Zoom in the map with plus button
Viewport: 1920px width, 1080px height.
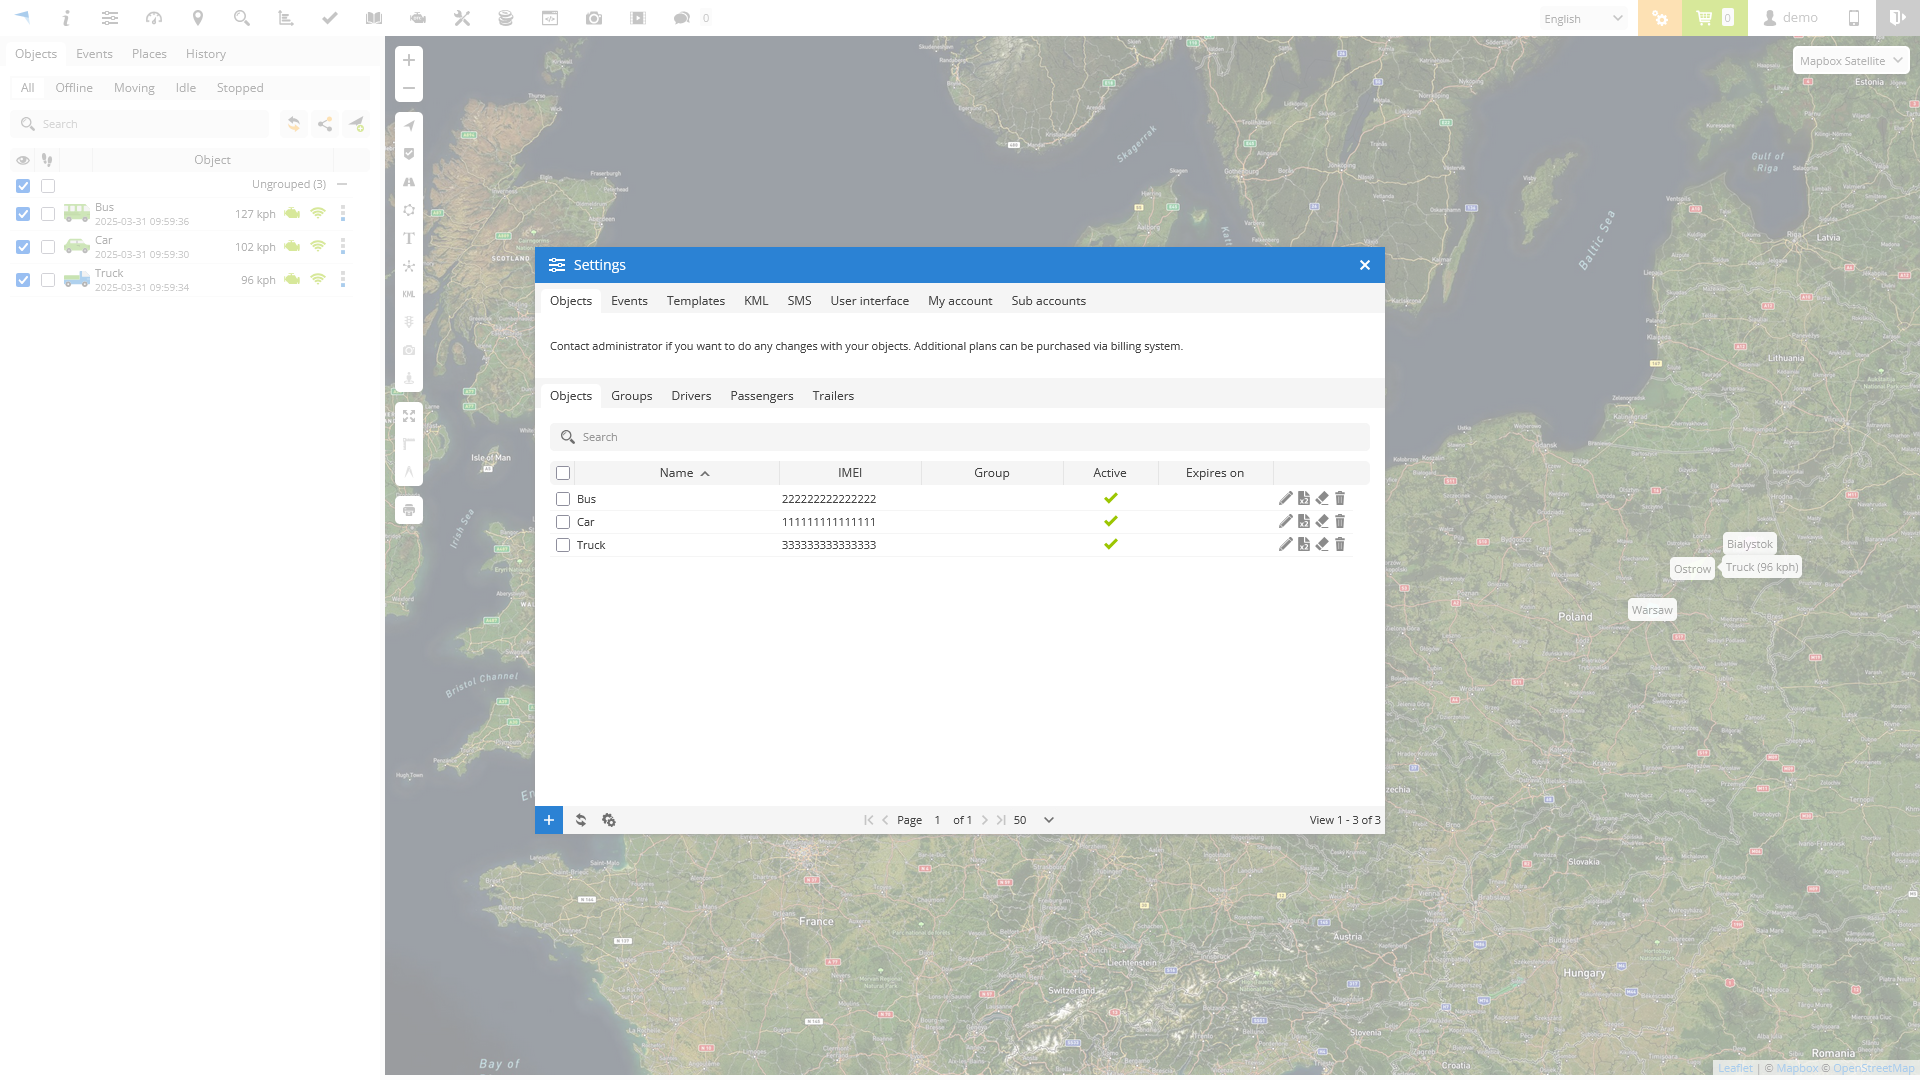coord(409,60)
